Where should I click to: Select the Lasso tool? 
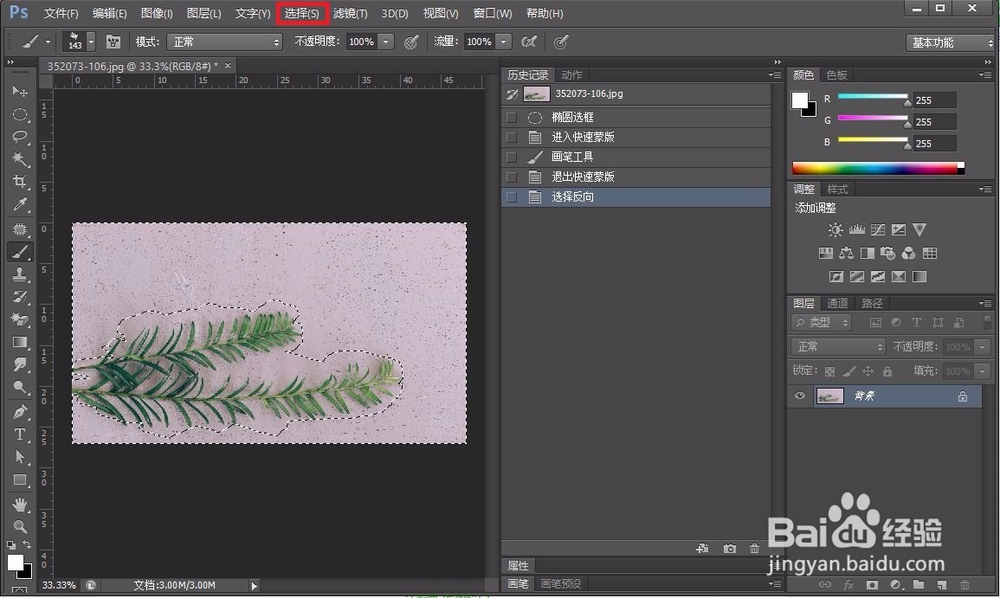[20, 136]
